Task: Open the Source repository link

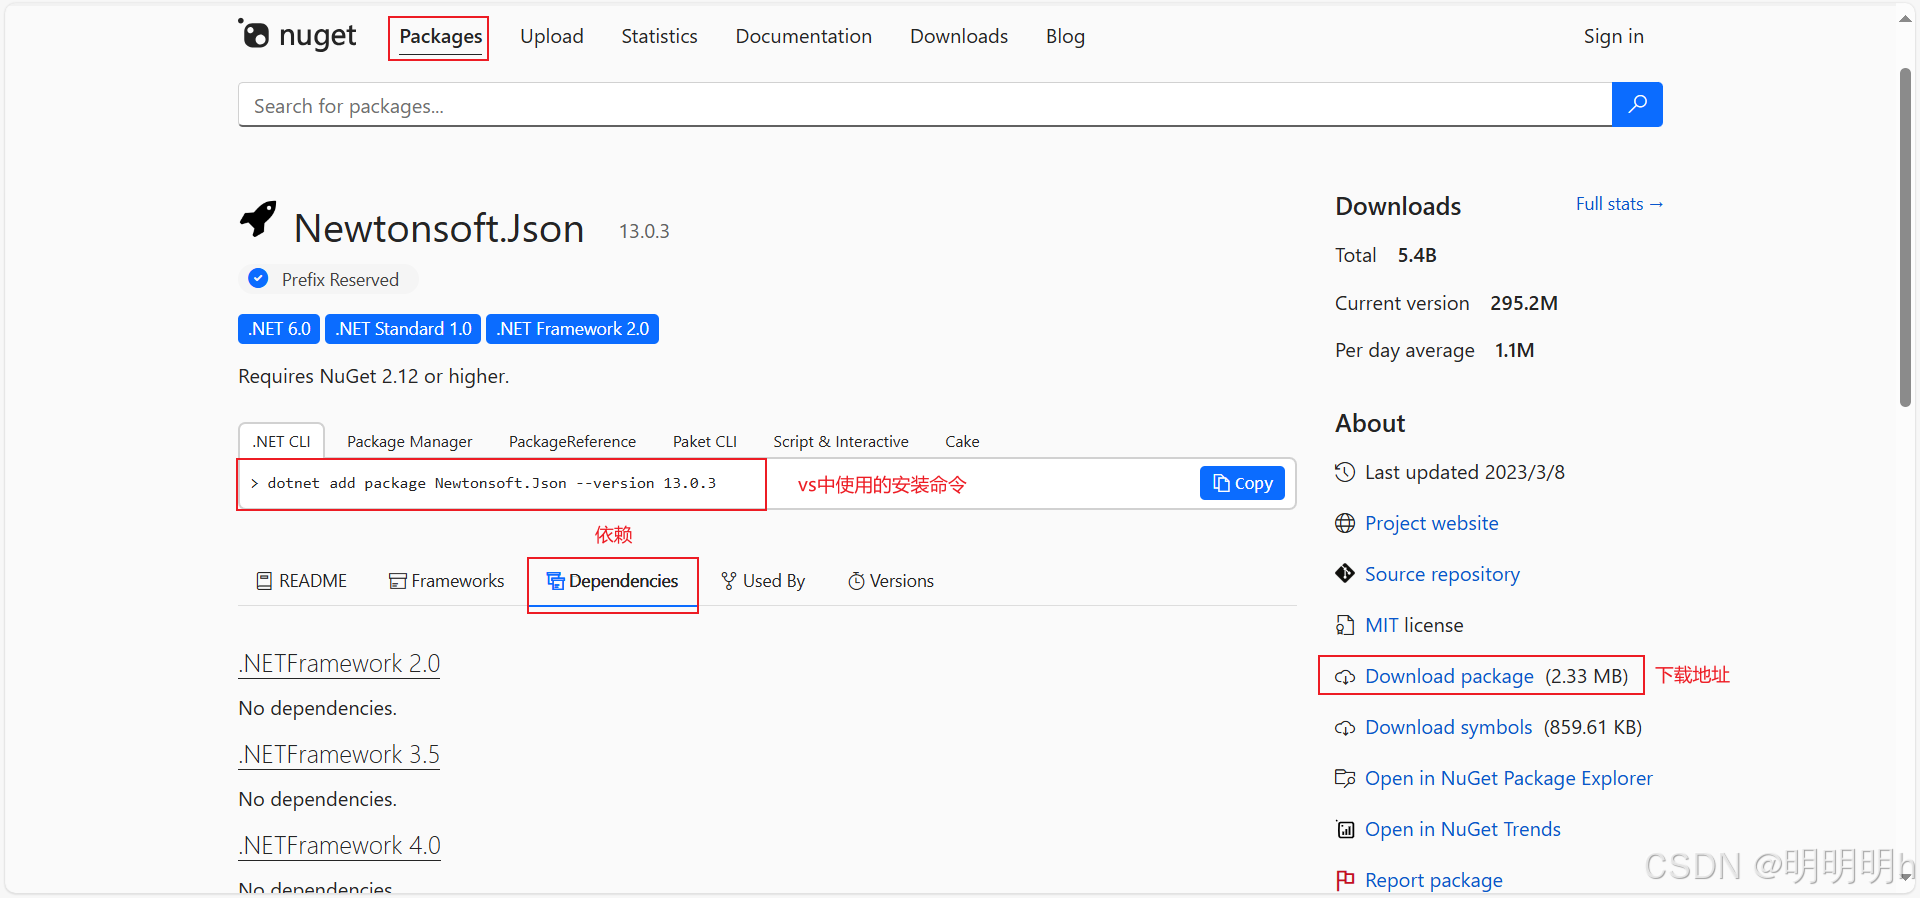Action: (1442, 574)
